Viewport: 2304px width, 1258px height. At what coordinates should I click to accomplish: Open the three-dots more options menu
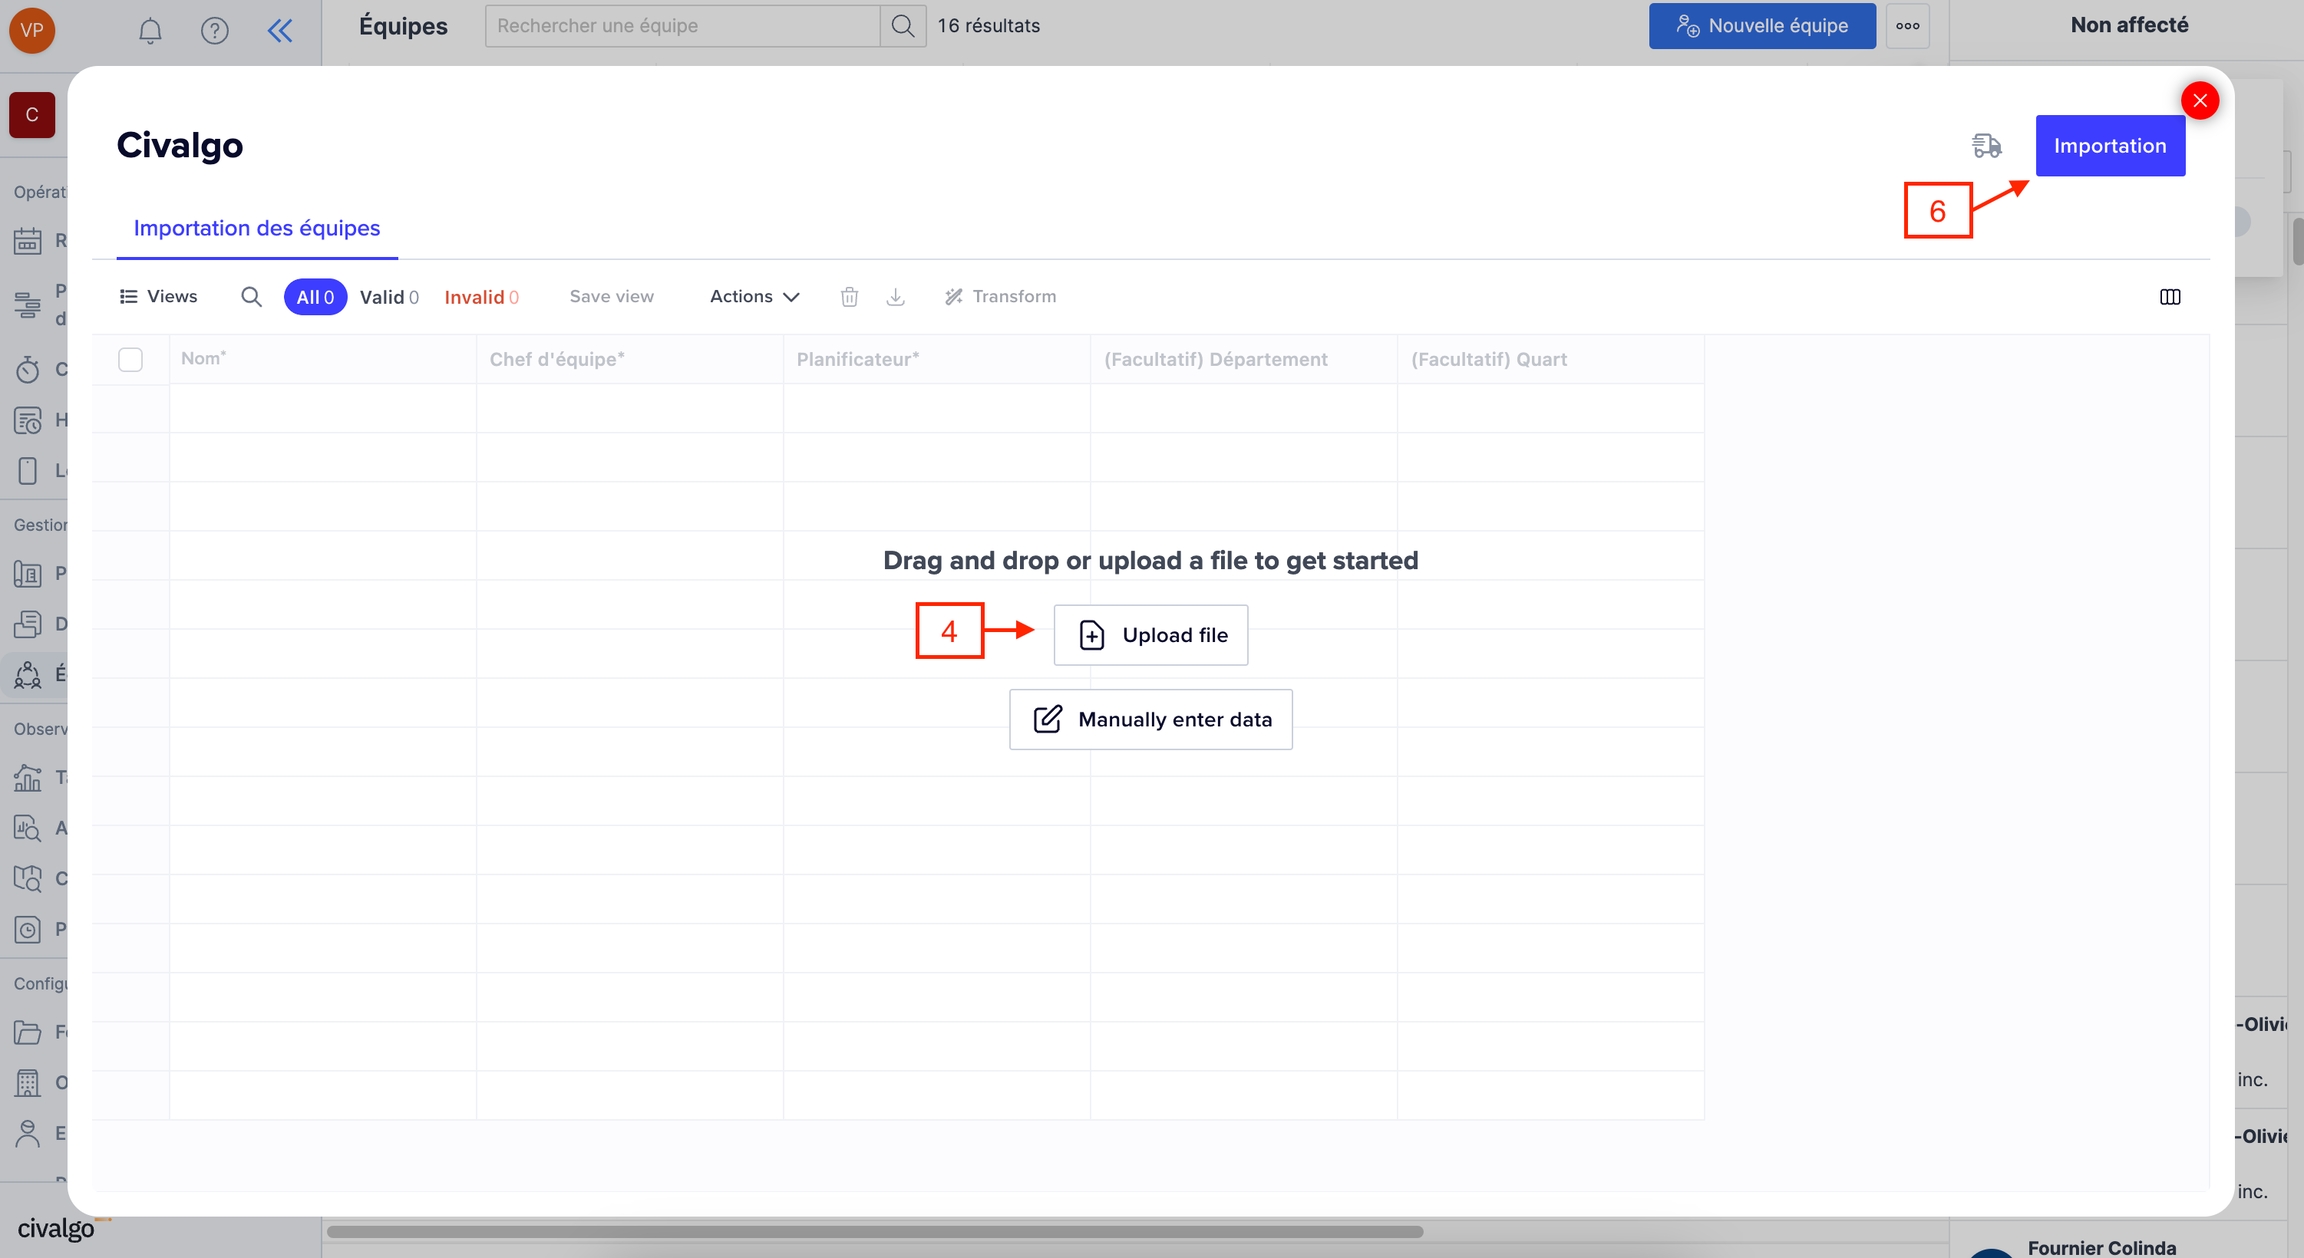coord(1907,26)
